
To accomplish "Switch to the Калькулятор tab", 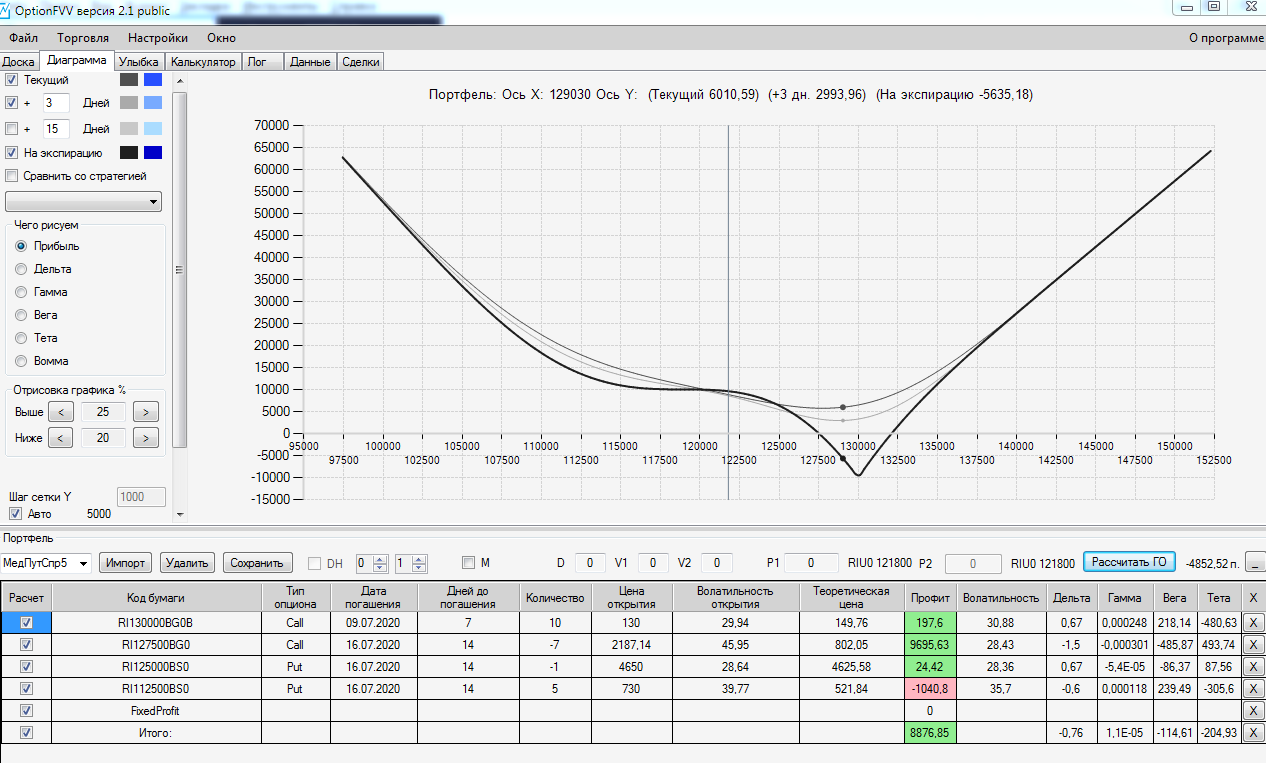I will point(203,62).
